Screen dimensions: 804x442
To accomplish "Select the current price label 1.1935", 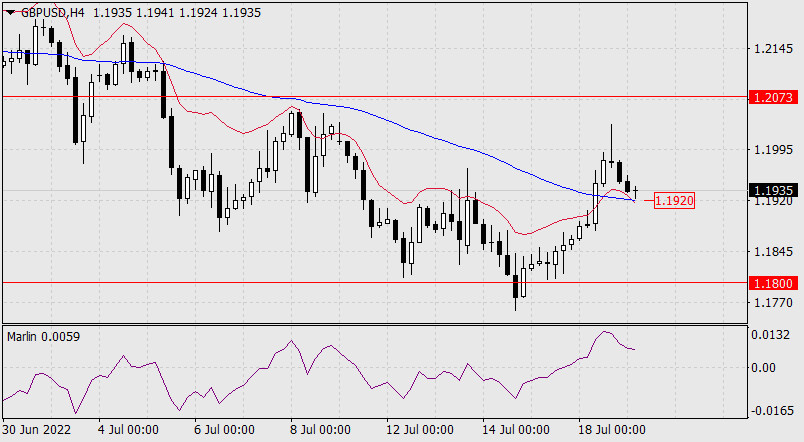I will (x=774, y=190).
